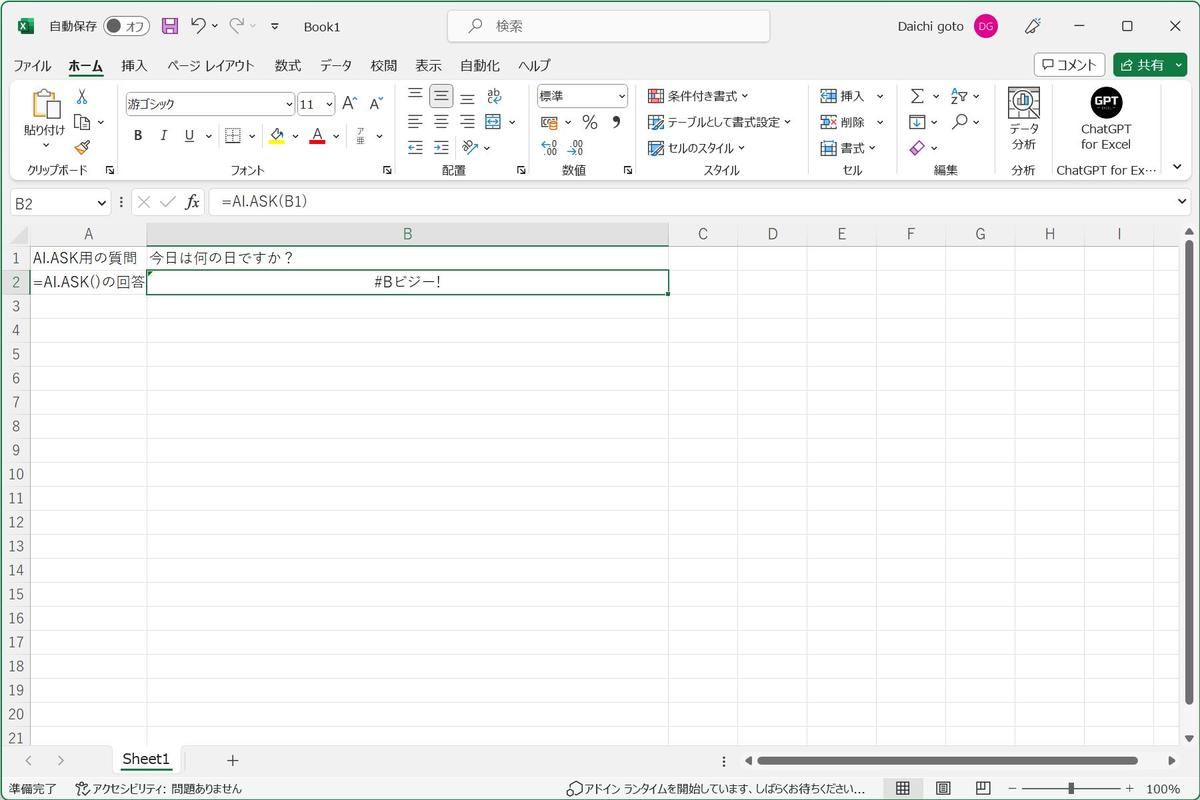Click the Cut scissors icon
Viewport: 1200px width, 800px height.
tap(82, 97)
